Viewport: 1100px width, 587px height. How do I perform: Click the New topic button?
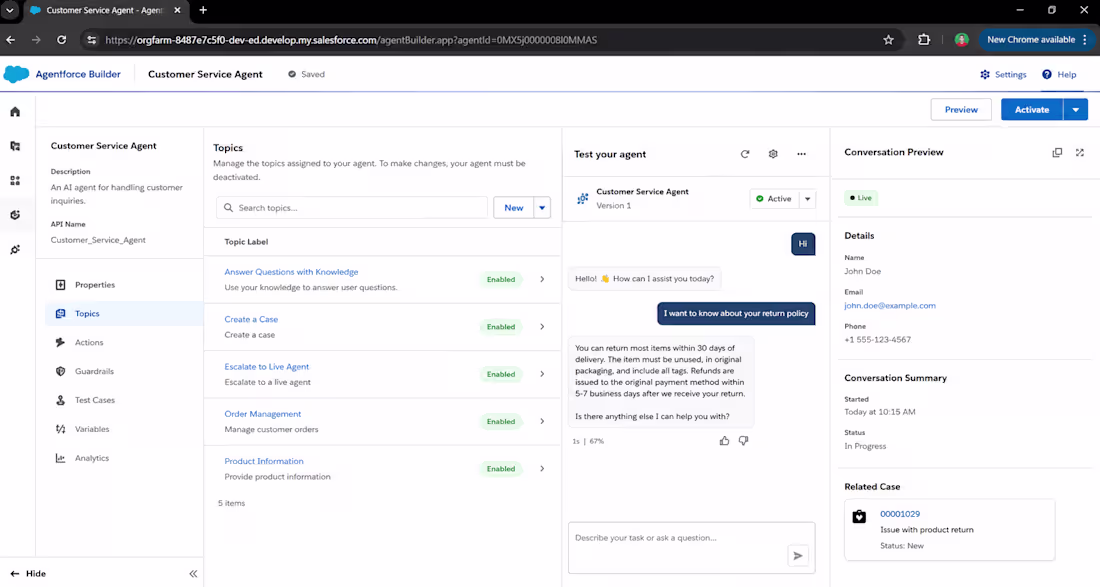coord(514,208)
